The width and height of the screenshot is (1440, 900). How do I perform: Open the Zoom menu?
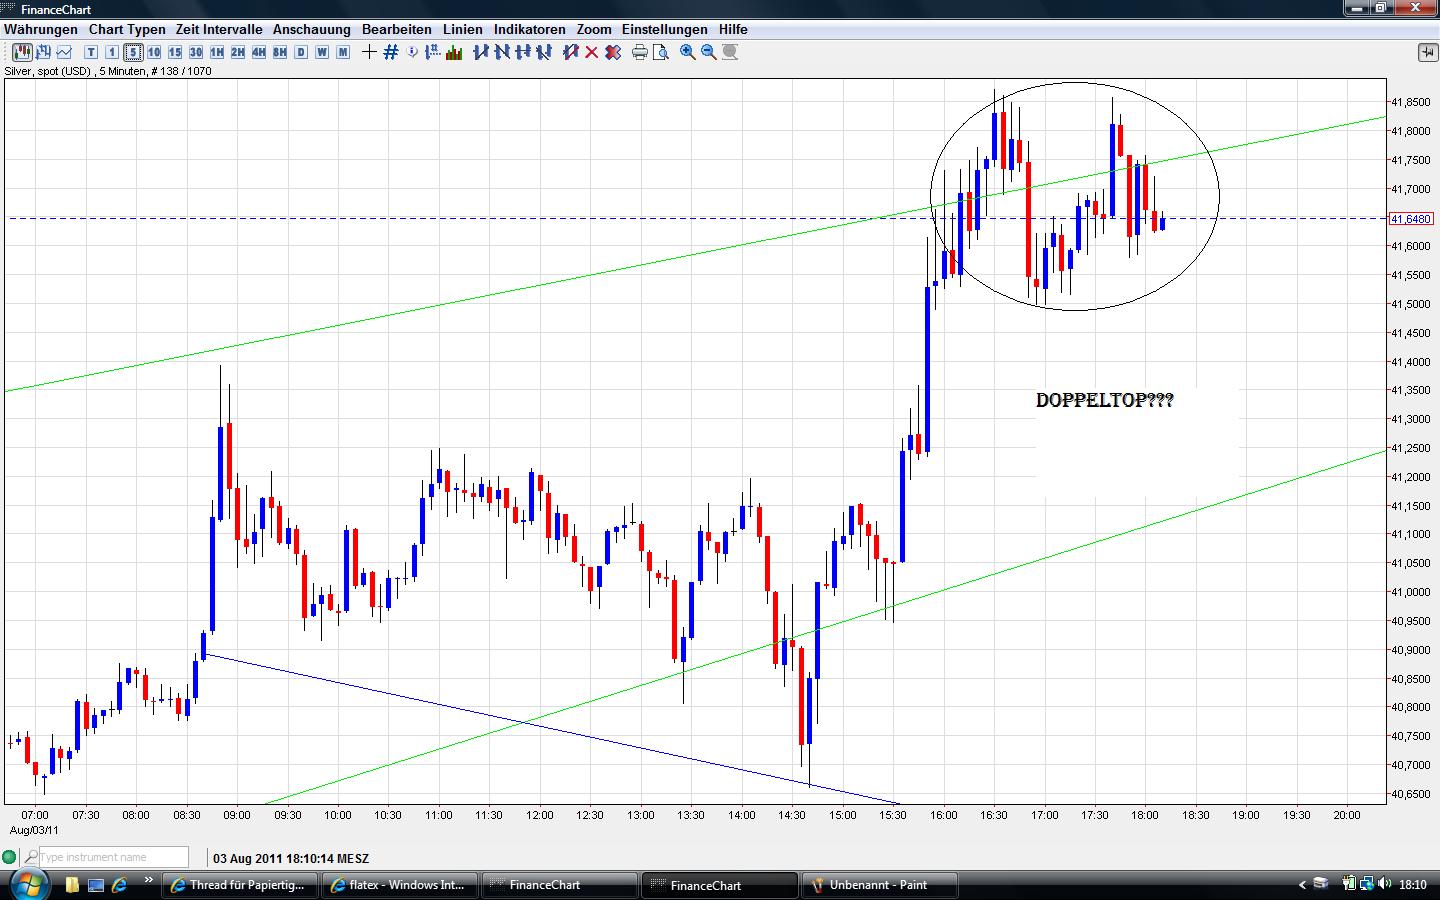pyautogui.click(x=594, y=29)
